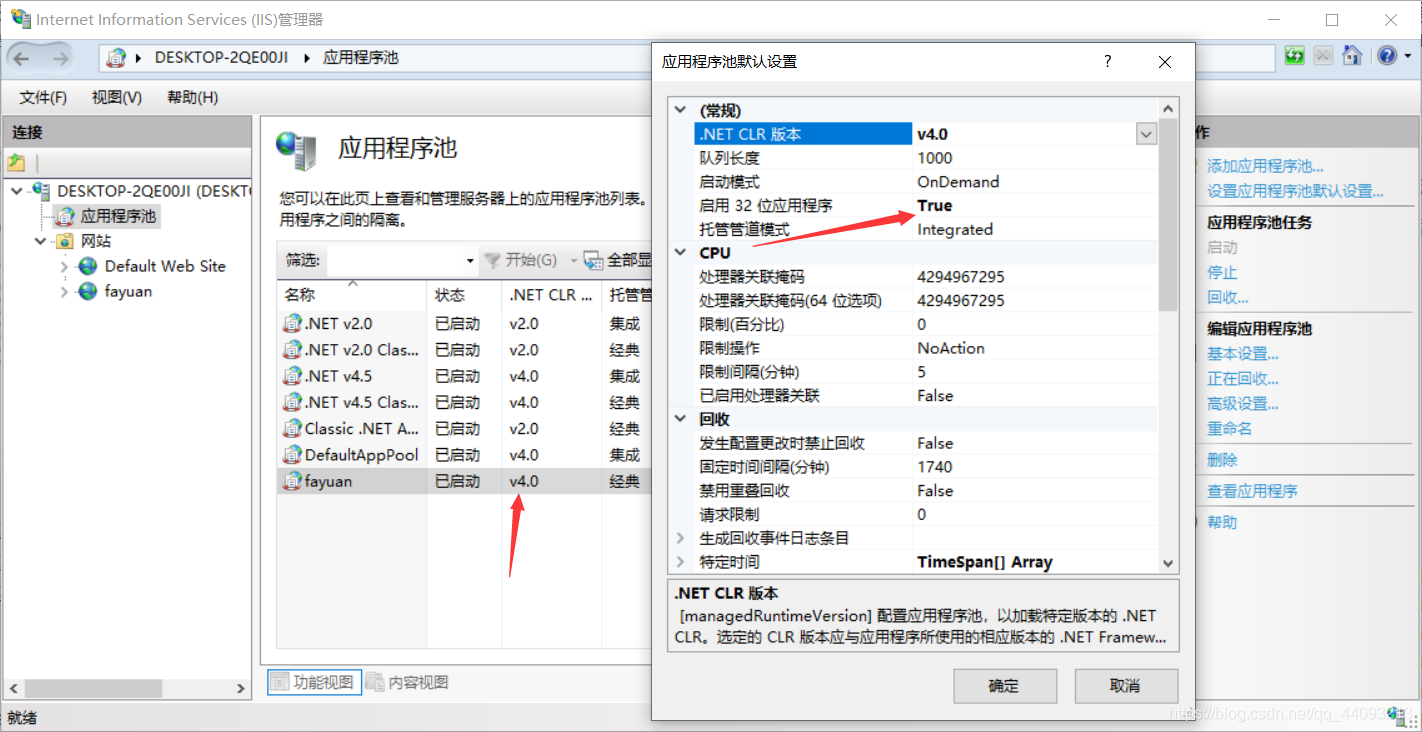
Task: Select the DefaultAppPool icon
Action: click(x=292, y=454)
